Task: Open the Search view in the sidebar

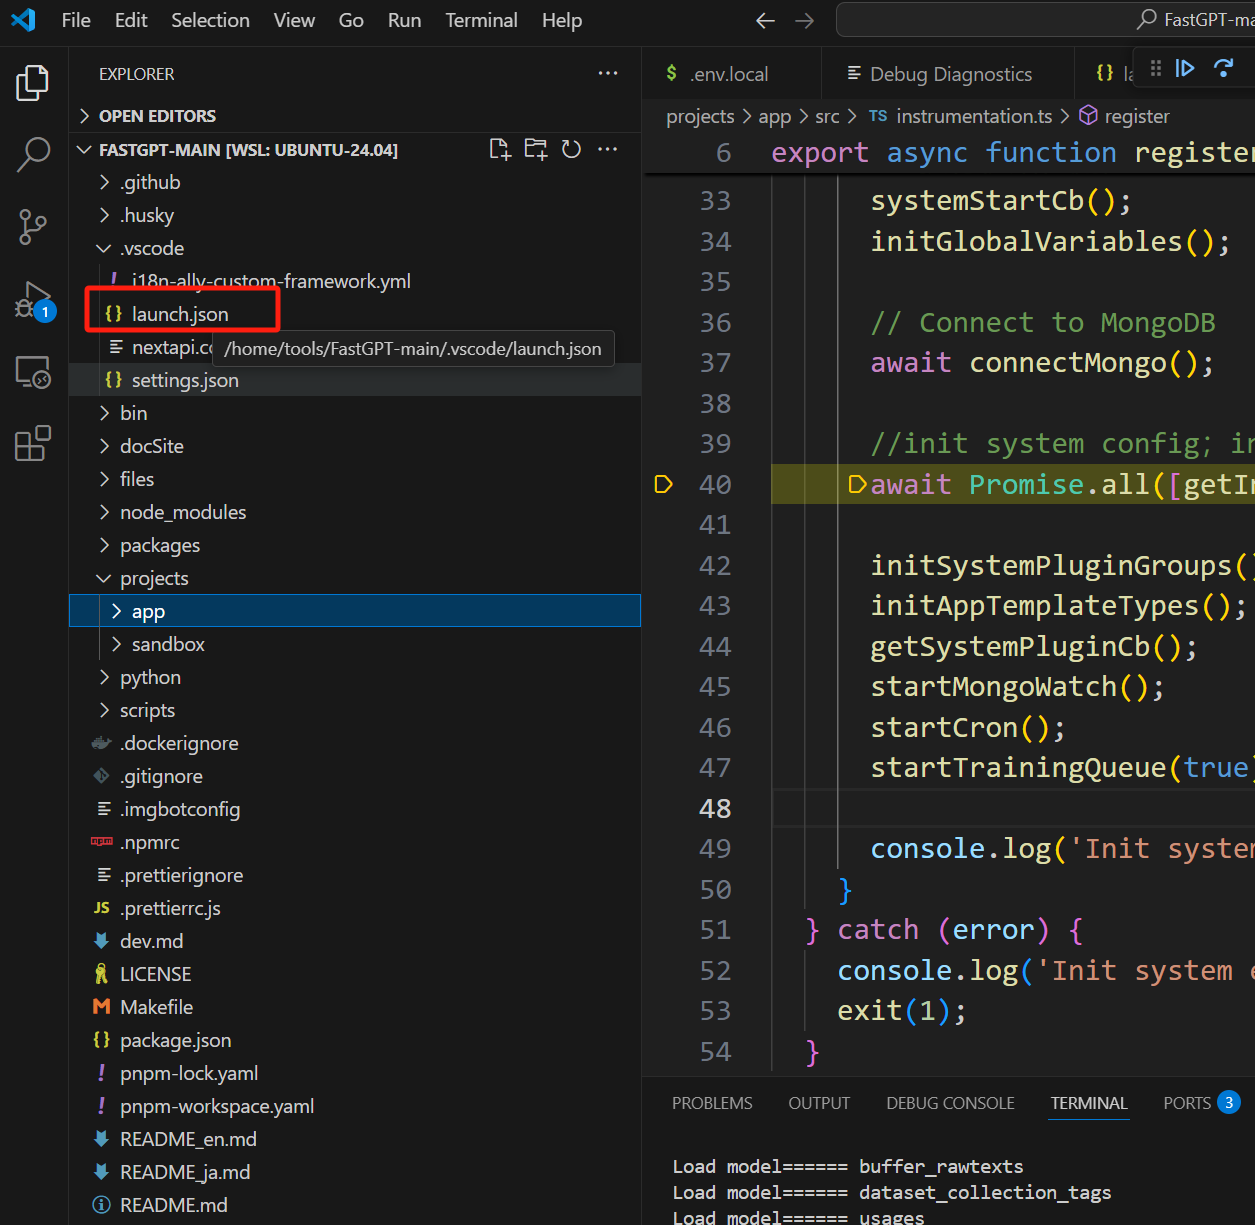Action: pos(33,155)
